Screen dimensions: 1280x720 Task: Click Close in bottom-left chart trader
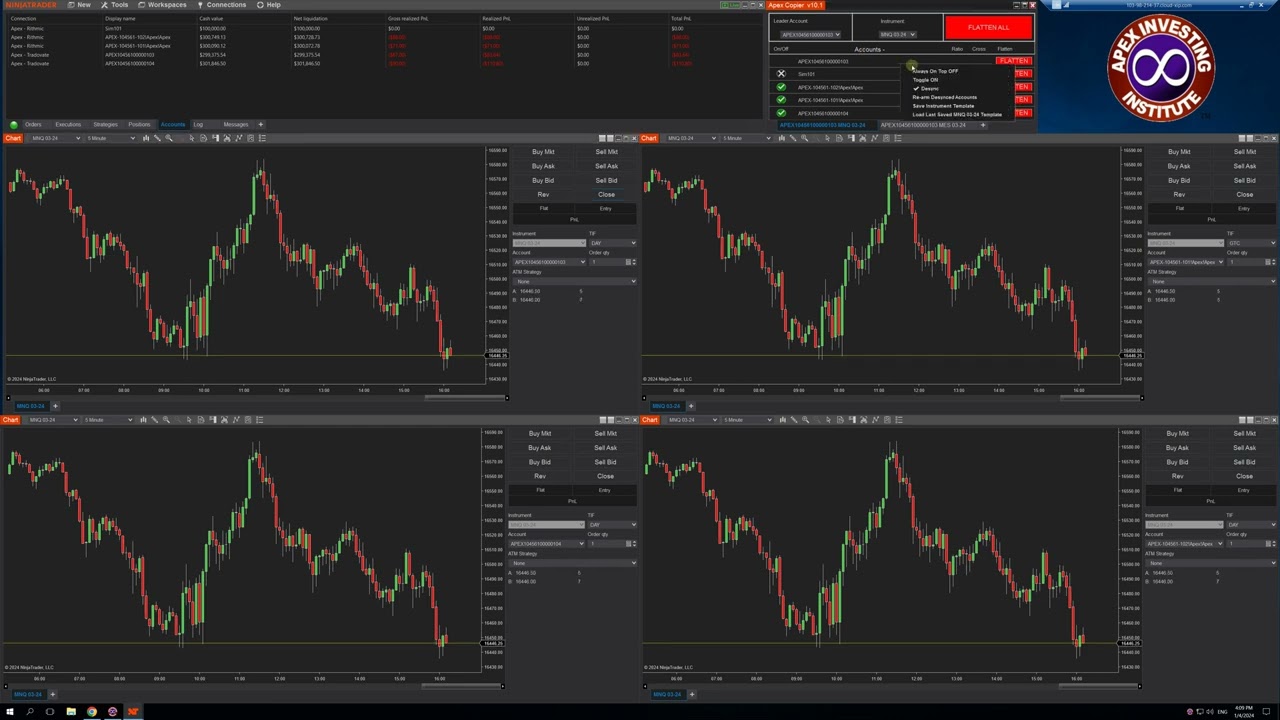605,476
